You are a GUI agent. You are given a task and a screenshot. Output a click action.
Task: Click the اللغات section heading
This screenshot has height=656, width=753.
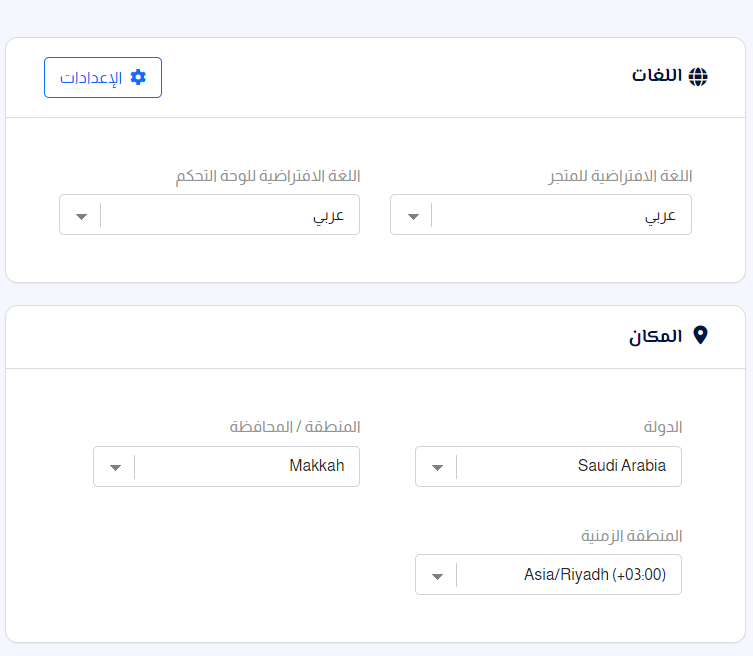(656, 76)
